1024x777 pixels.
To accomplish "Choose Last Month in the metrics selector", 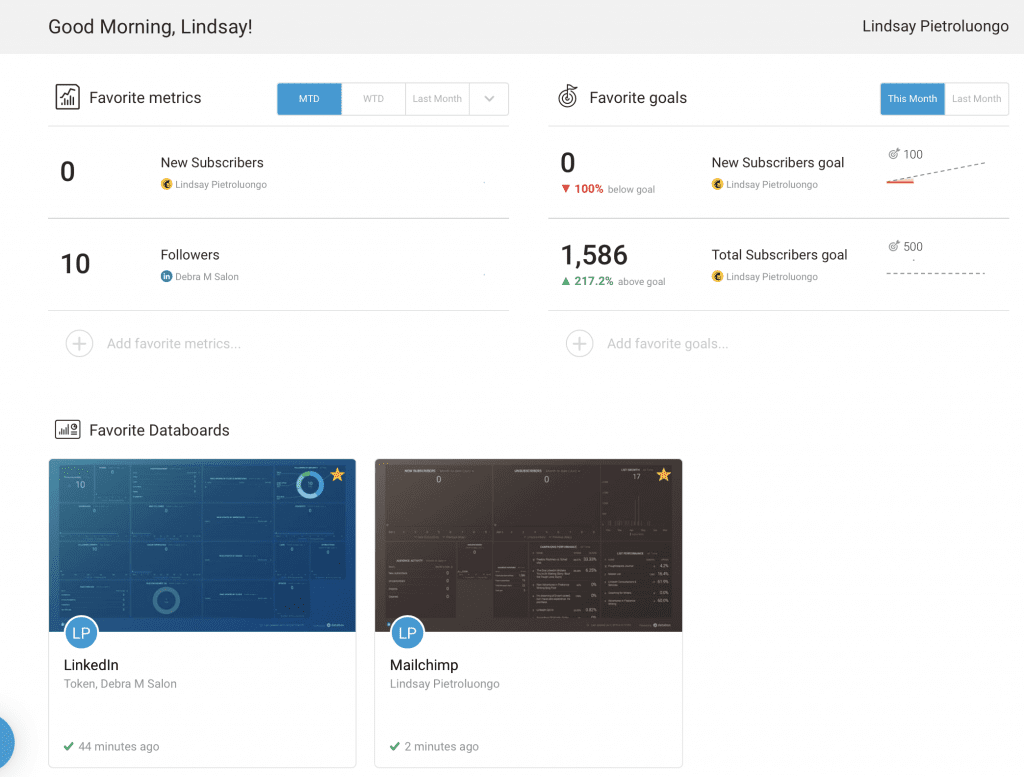I will pos(436,99).
